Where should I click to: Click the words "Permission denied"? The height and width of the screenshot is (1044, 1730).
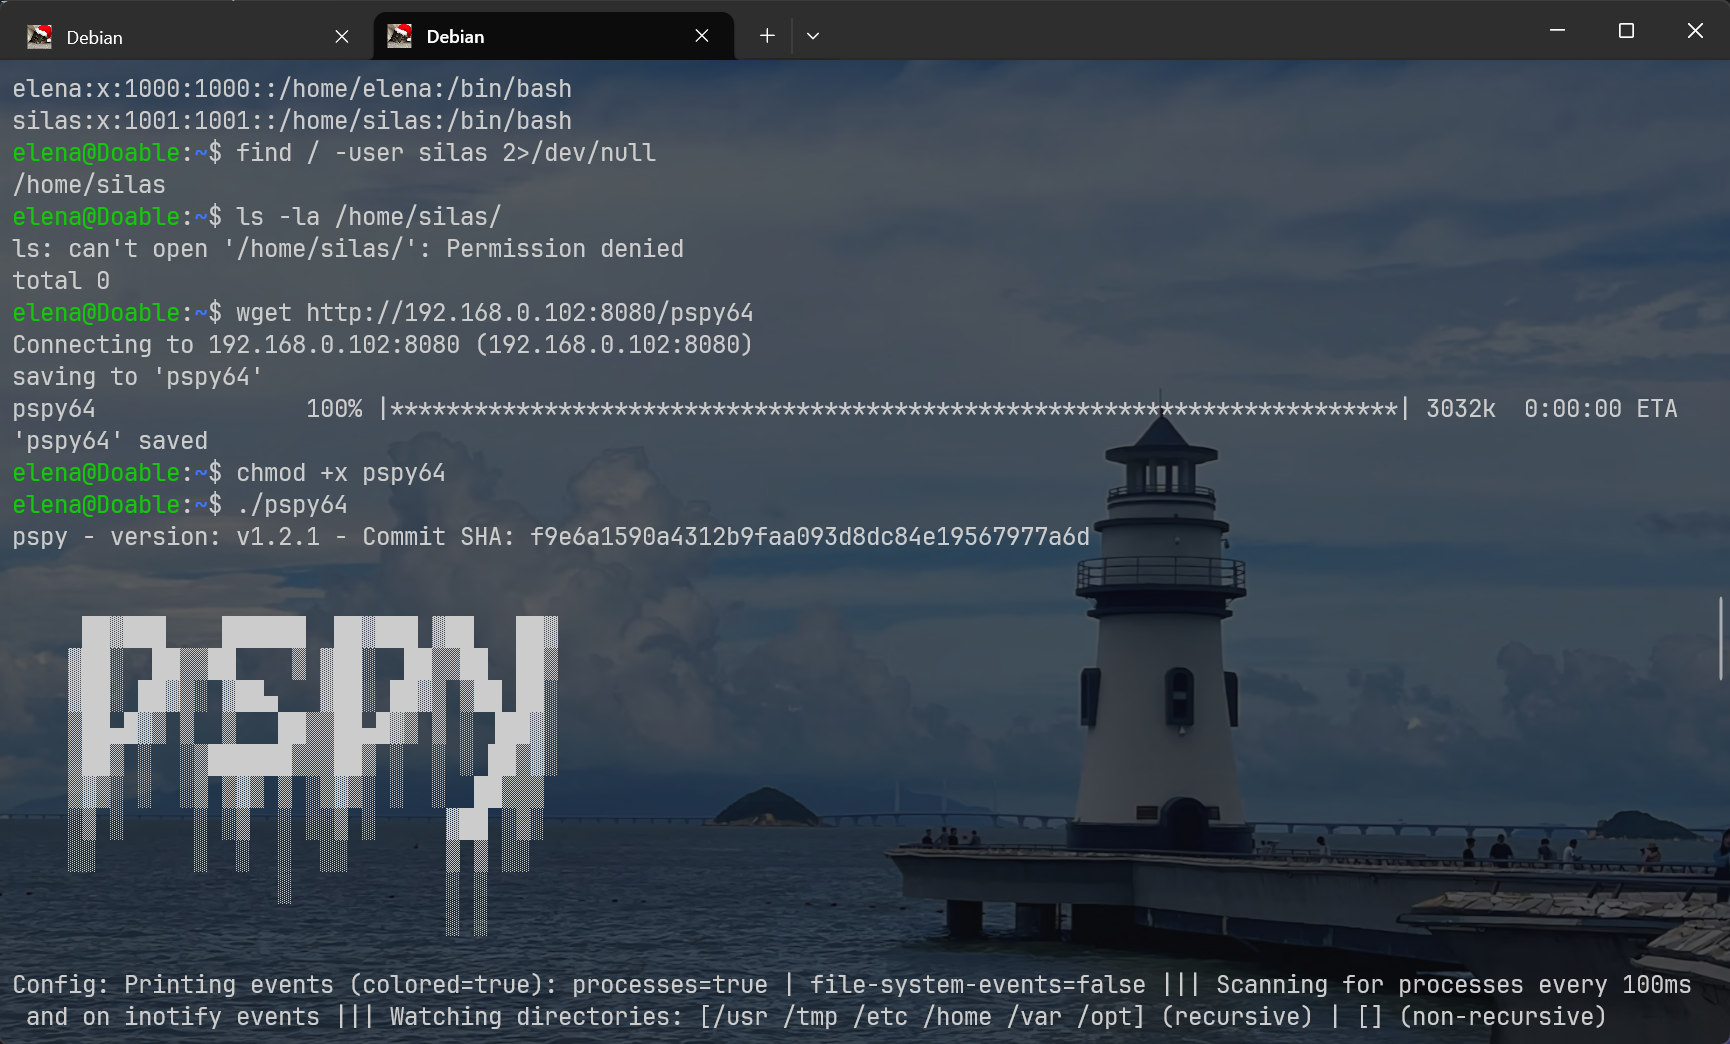coord(565,249)
